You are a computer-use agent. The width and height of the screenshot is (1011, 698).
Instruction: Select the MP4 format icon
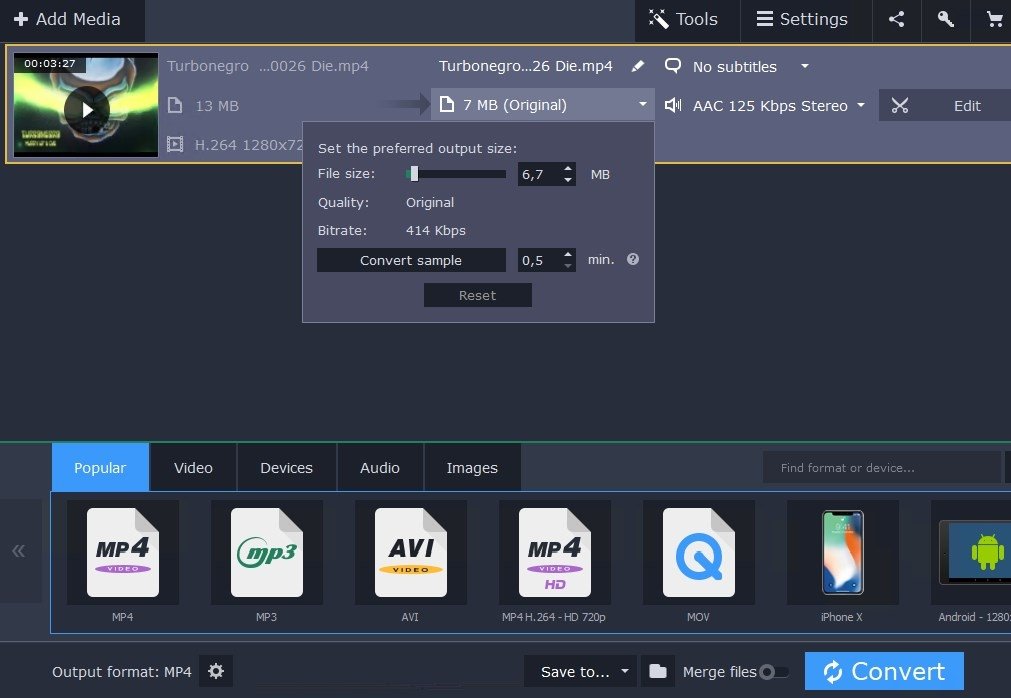(123, 552)
